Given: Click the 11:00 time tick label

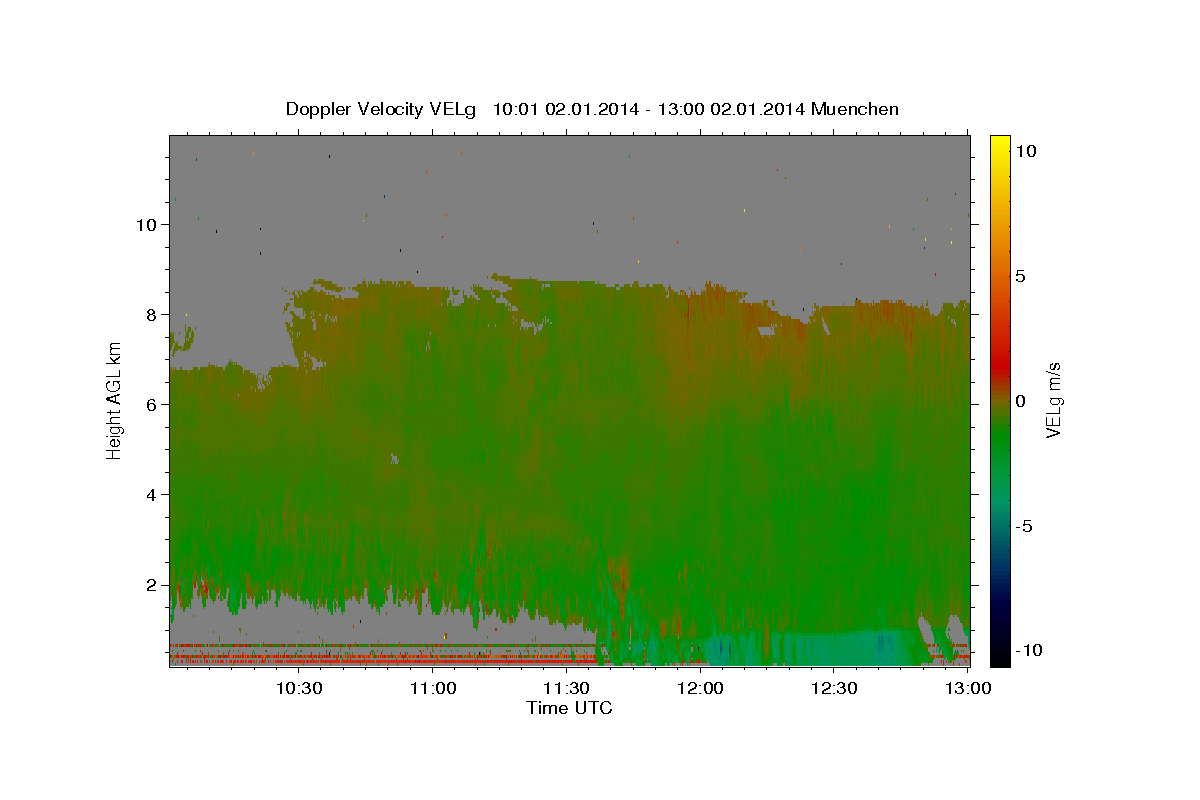Looking at the screenshot, I should (x=434, y=688).
